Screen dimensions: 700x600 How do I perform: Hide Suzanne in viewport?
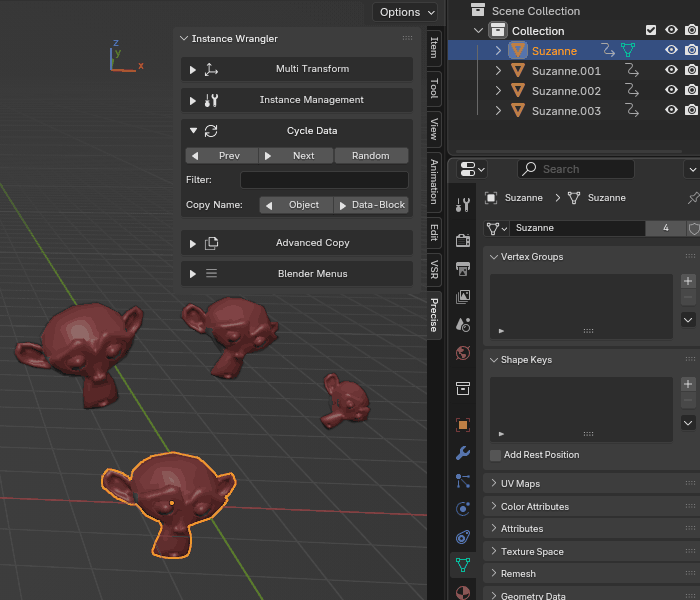pyautogui.click(x=671, y=50)
